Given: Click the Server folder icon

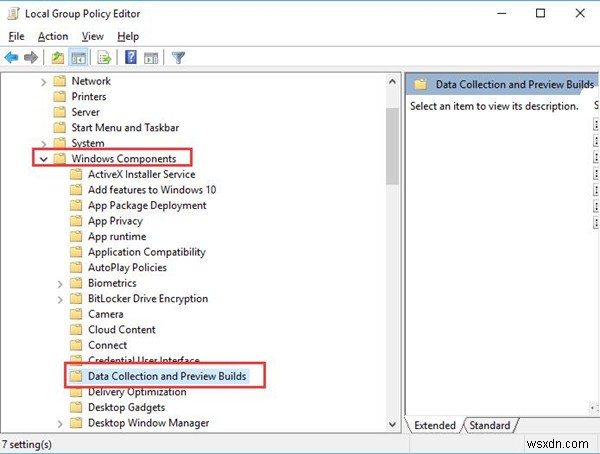Looking at the screenshot, I should point(59,112).
